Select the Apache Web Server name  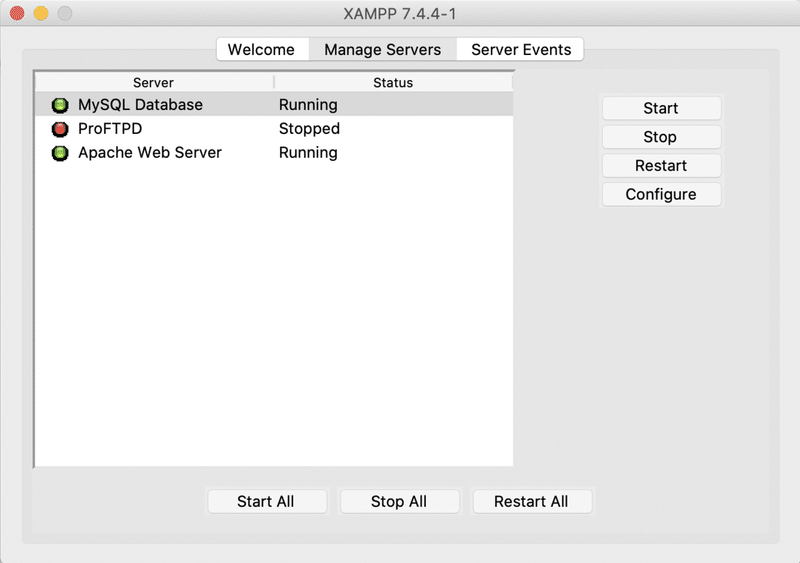[x=150, y=153]
